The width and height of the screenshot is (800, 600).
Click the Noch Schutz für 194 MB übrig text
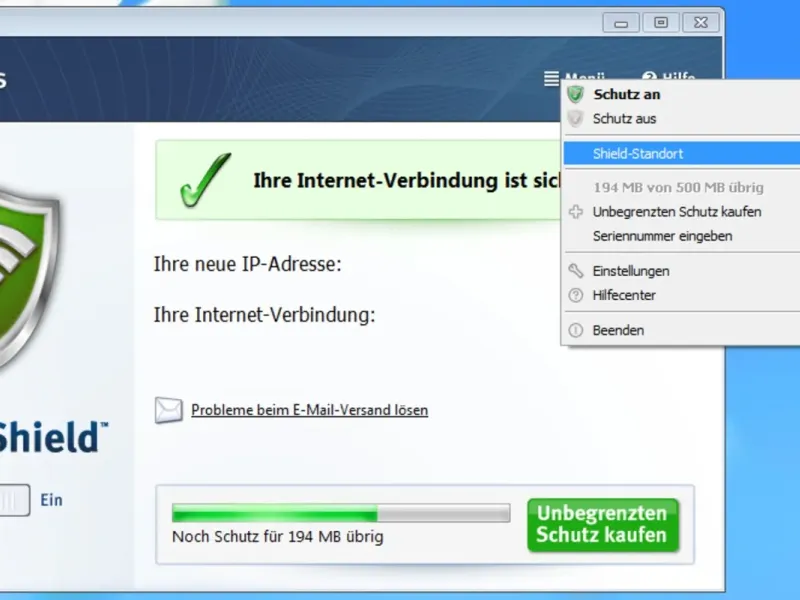278,537
